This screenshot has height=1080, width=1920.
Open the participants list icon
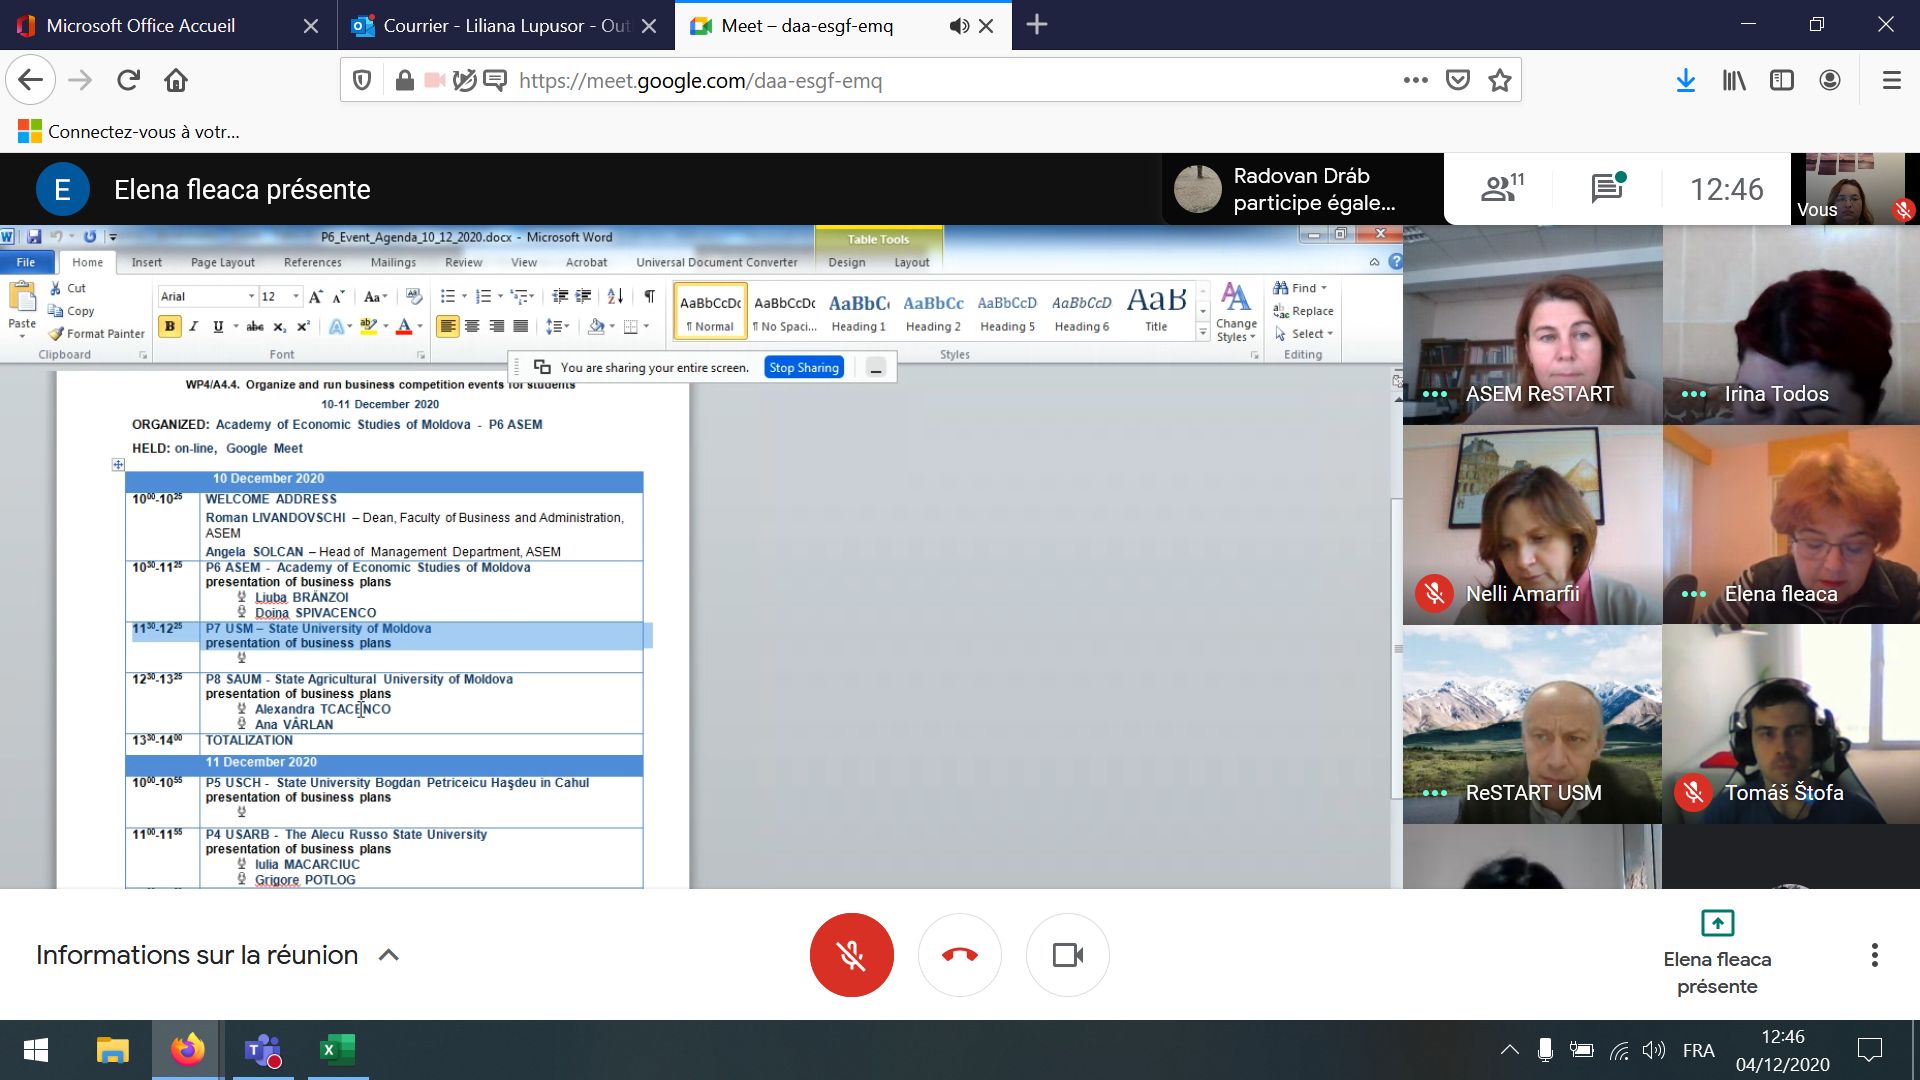(1502, 188)
